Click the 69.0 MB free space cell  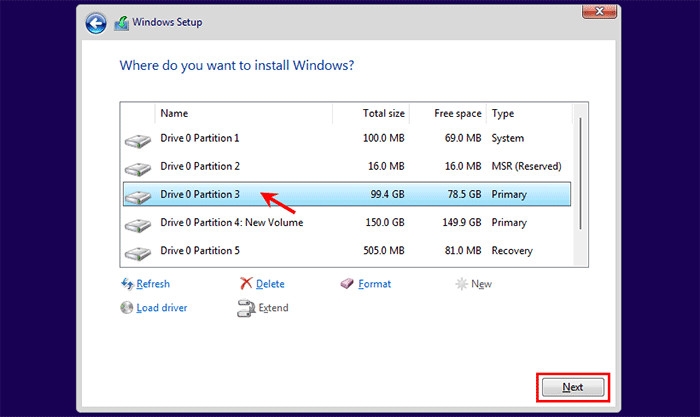click(x=463, y=138)
